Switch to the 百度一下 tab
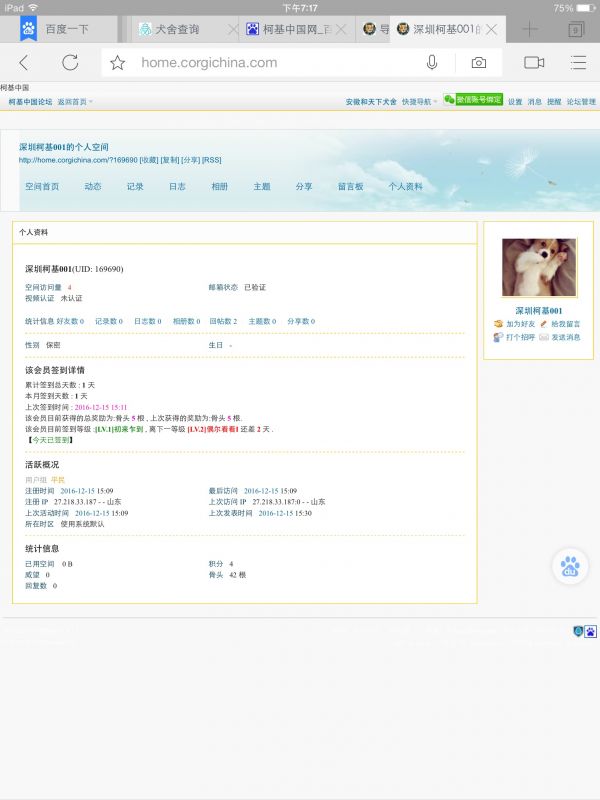This screenshot has height=800, width=600. pyautogui.click(x=67, y=30)
